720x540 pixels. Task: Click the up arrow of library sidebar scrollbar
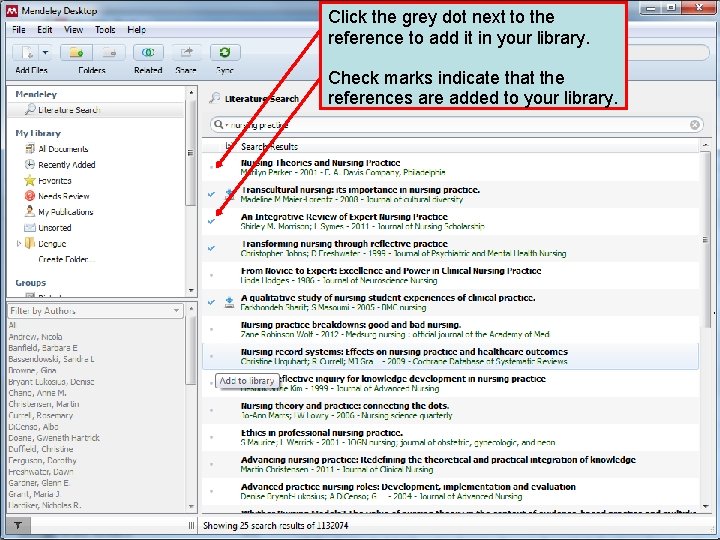pyautogui.click(x=191, y=93)
